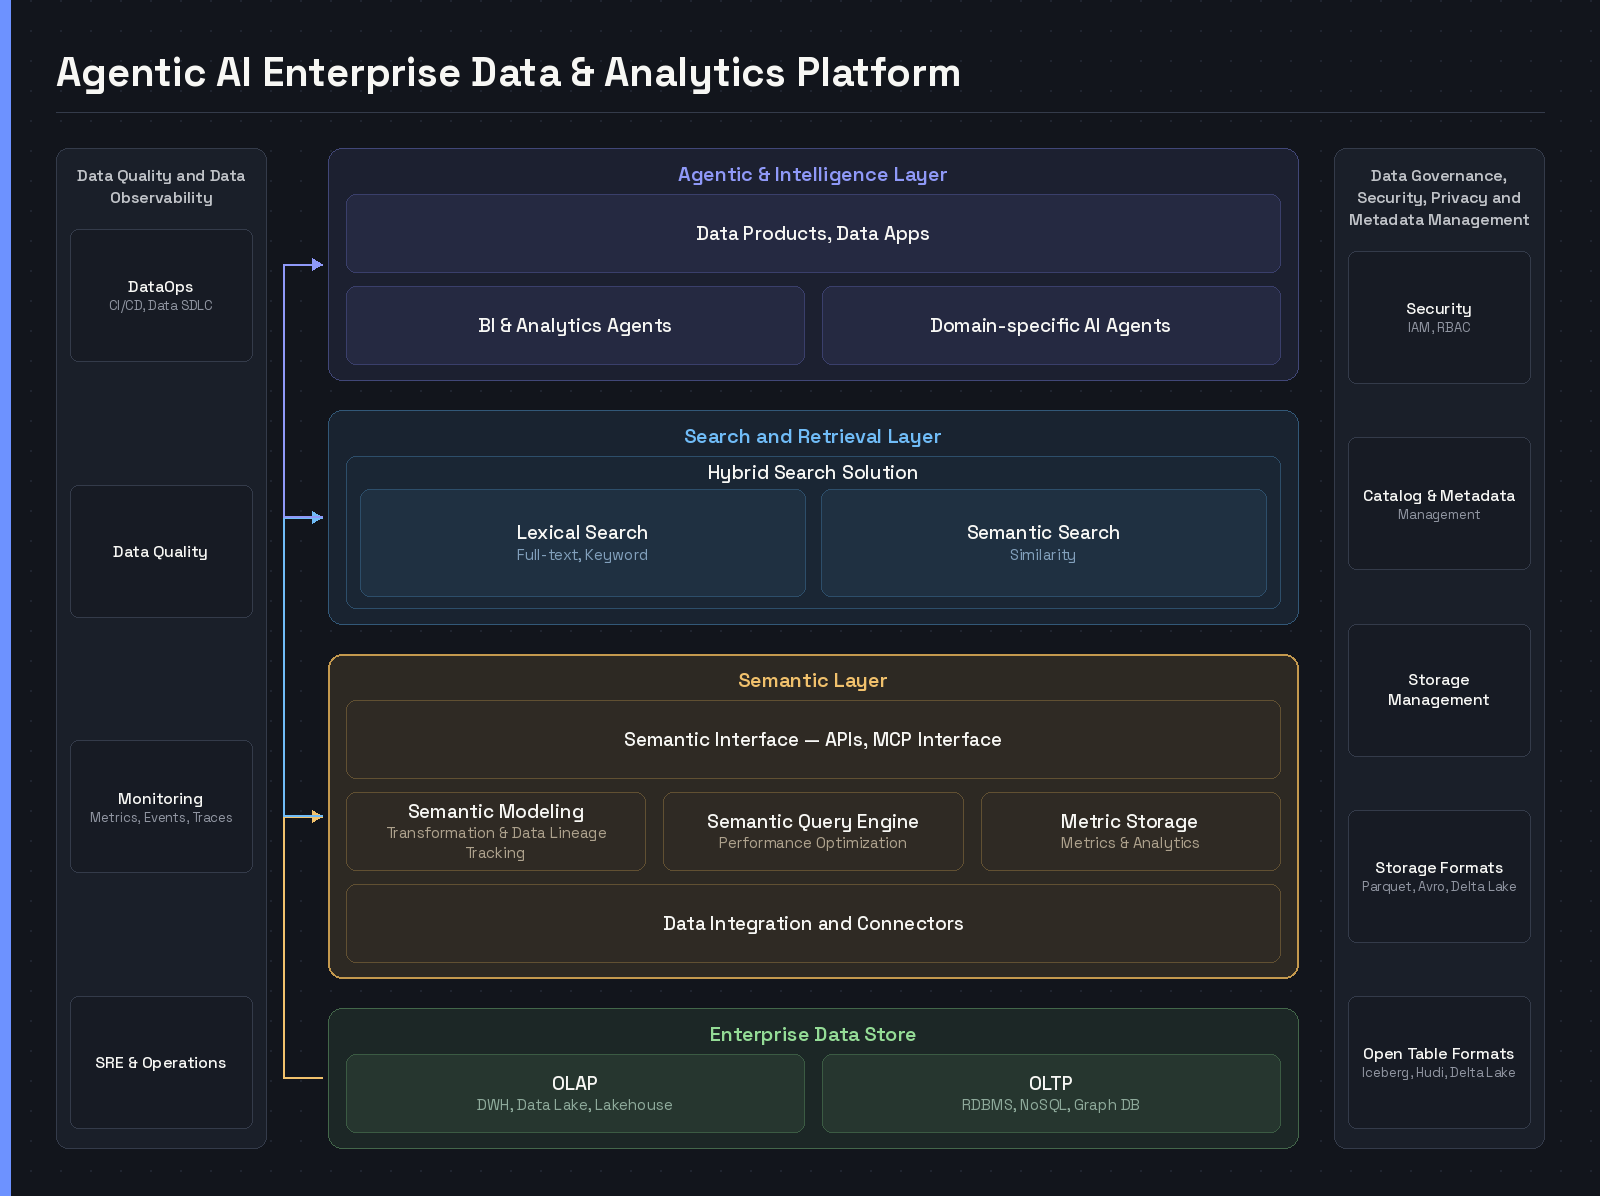Click the Domain-specific AI Agents block
The height and width of the screenshot is (1196, 1600).
(1051, 326)
